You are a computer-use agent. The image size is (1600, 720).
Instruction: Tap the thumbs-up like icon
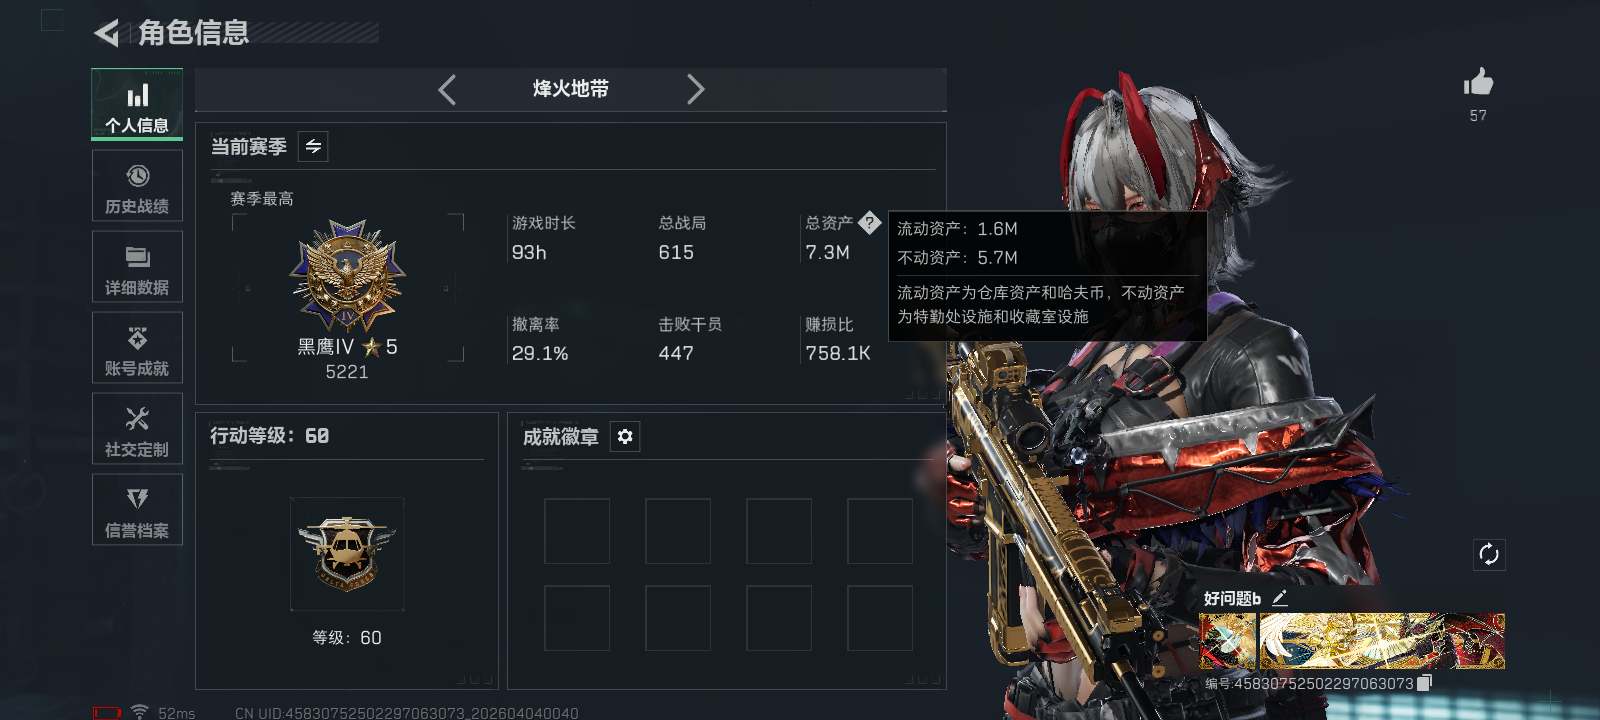pos(1478,82)
